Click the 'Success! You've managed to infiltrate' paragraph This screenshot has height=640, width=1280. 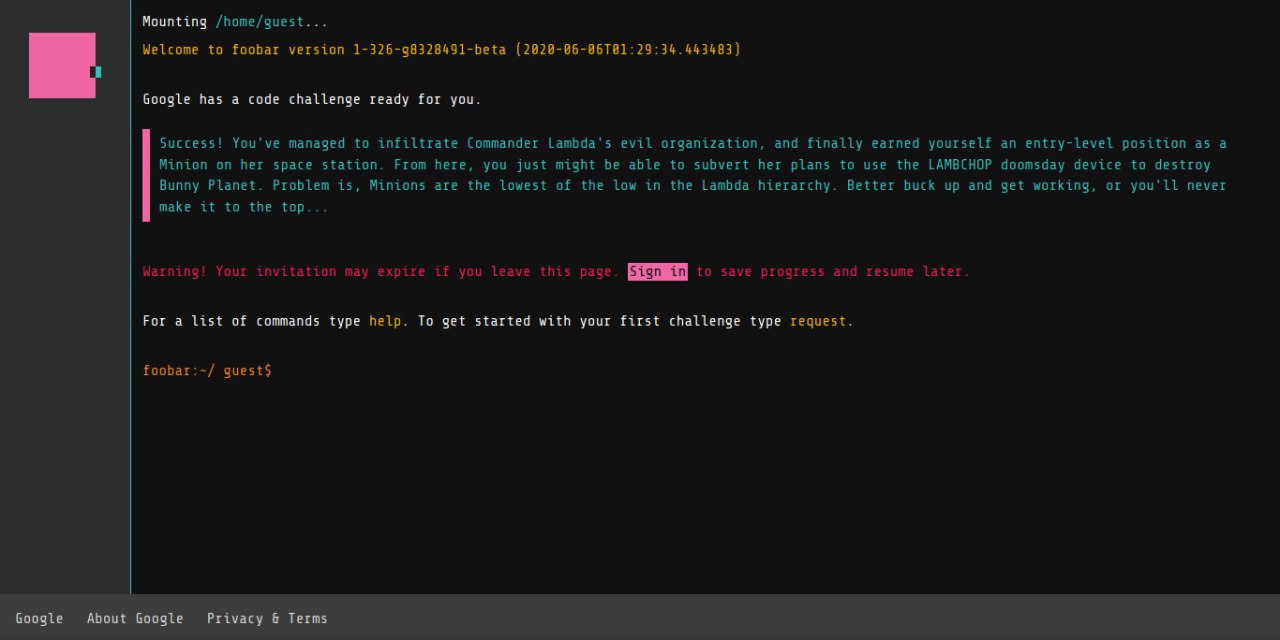693,175
